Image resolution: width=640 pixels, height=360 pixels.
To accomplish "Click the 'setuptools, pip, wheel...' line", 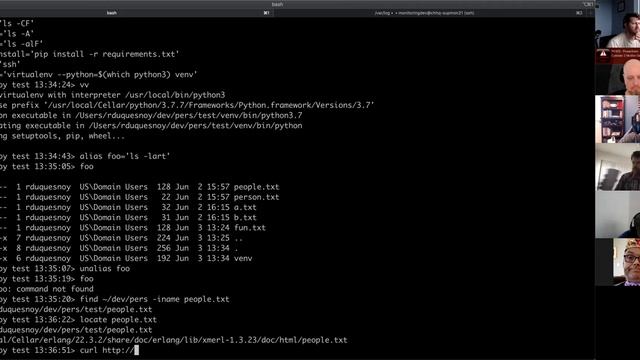I will tap(62, 136).
